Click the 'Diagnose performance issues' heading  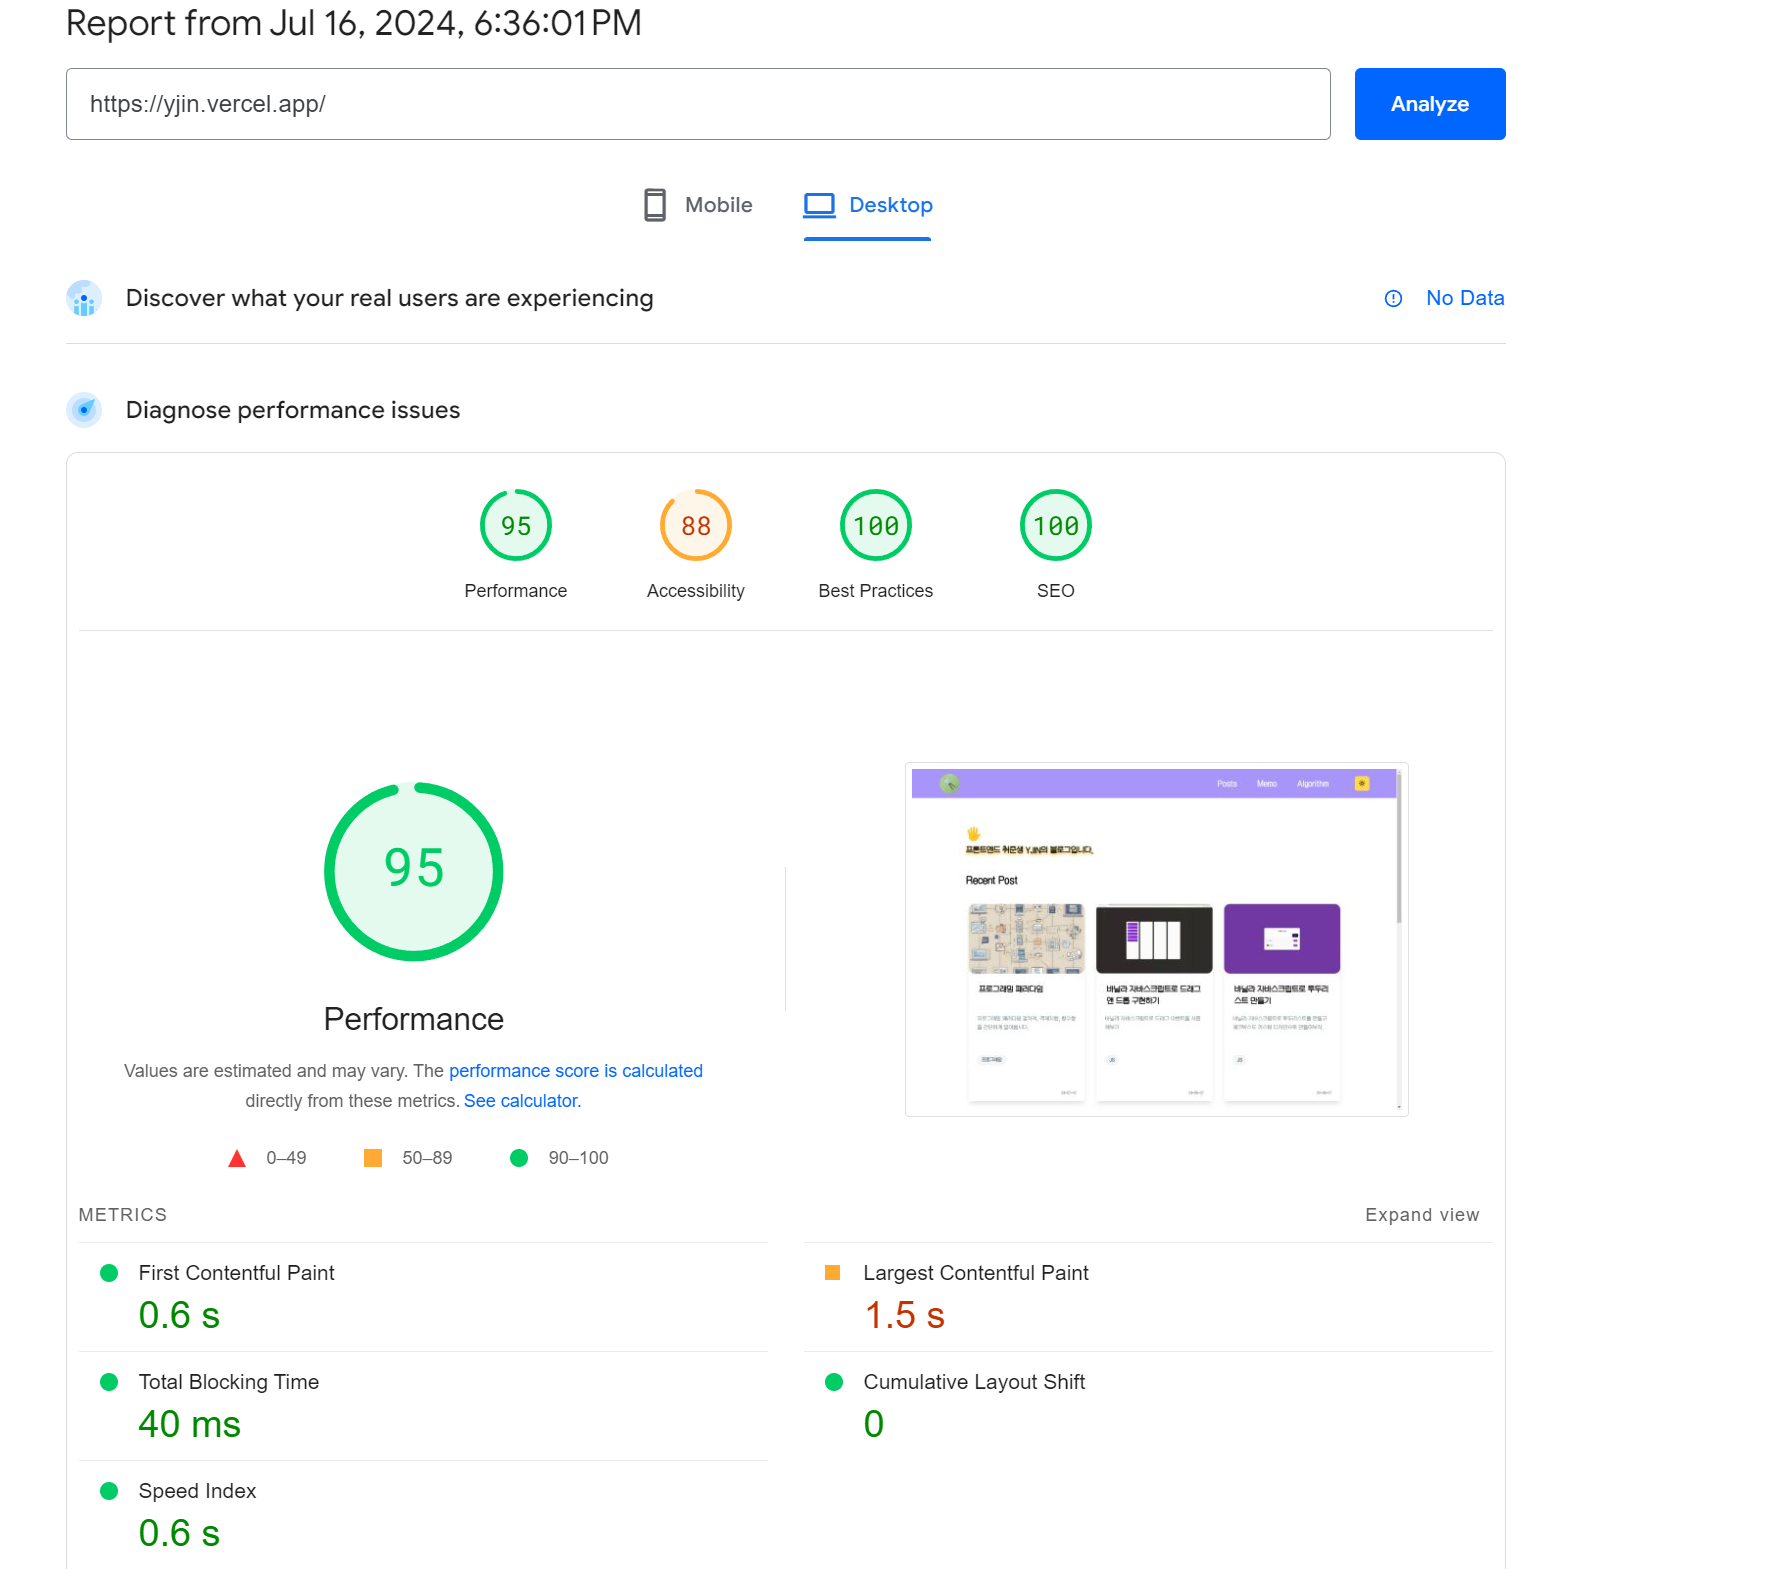click(x=293, y=410)
